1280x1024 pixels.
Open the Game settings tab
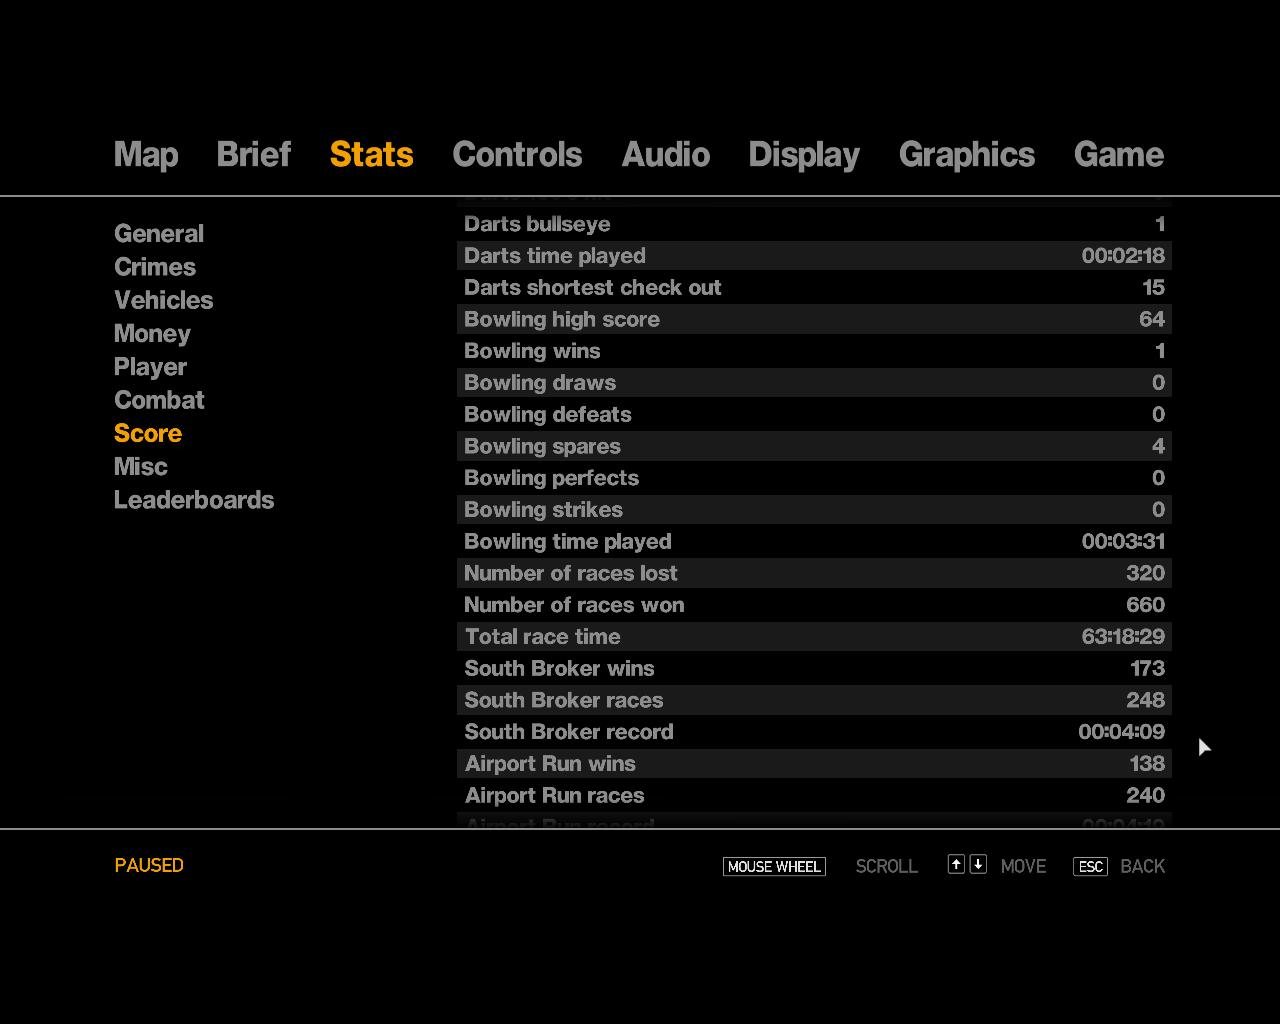coord(1118,155)
